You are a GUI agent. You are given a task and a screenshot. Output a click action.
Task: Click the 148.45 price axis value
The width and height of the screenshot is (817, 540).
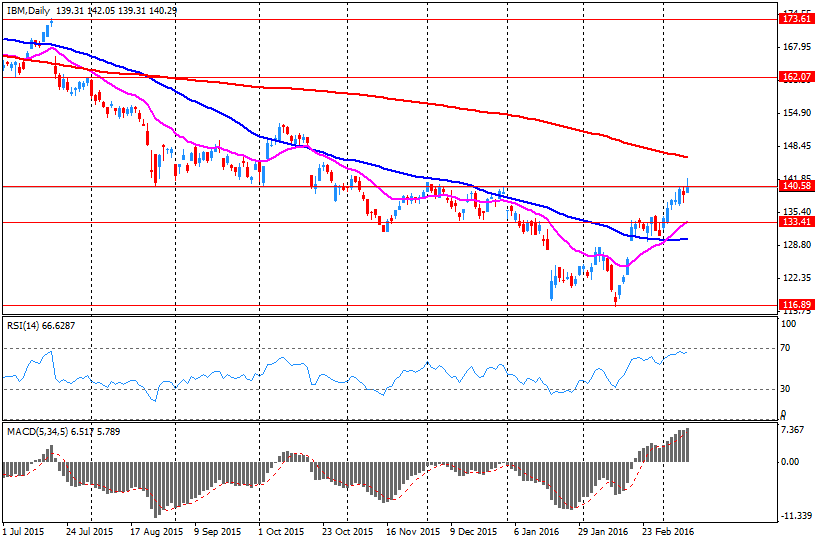(x=797, y=146)
